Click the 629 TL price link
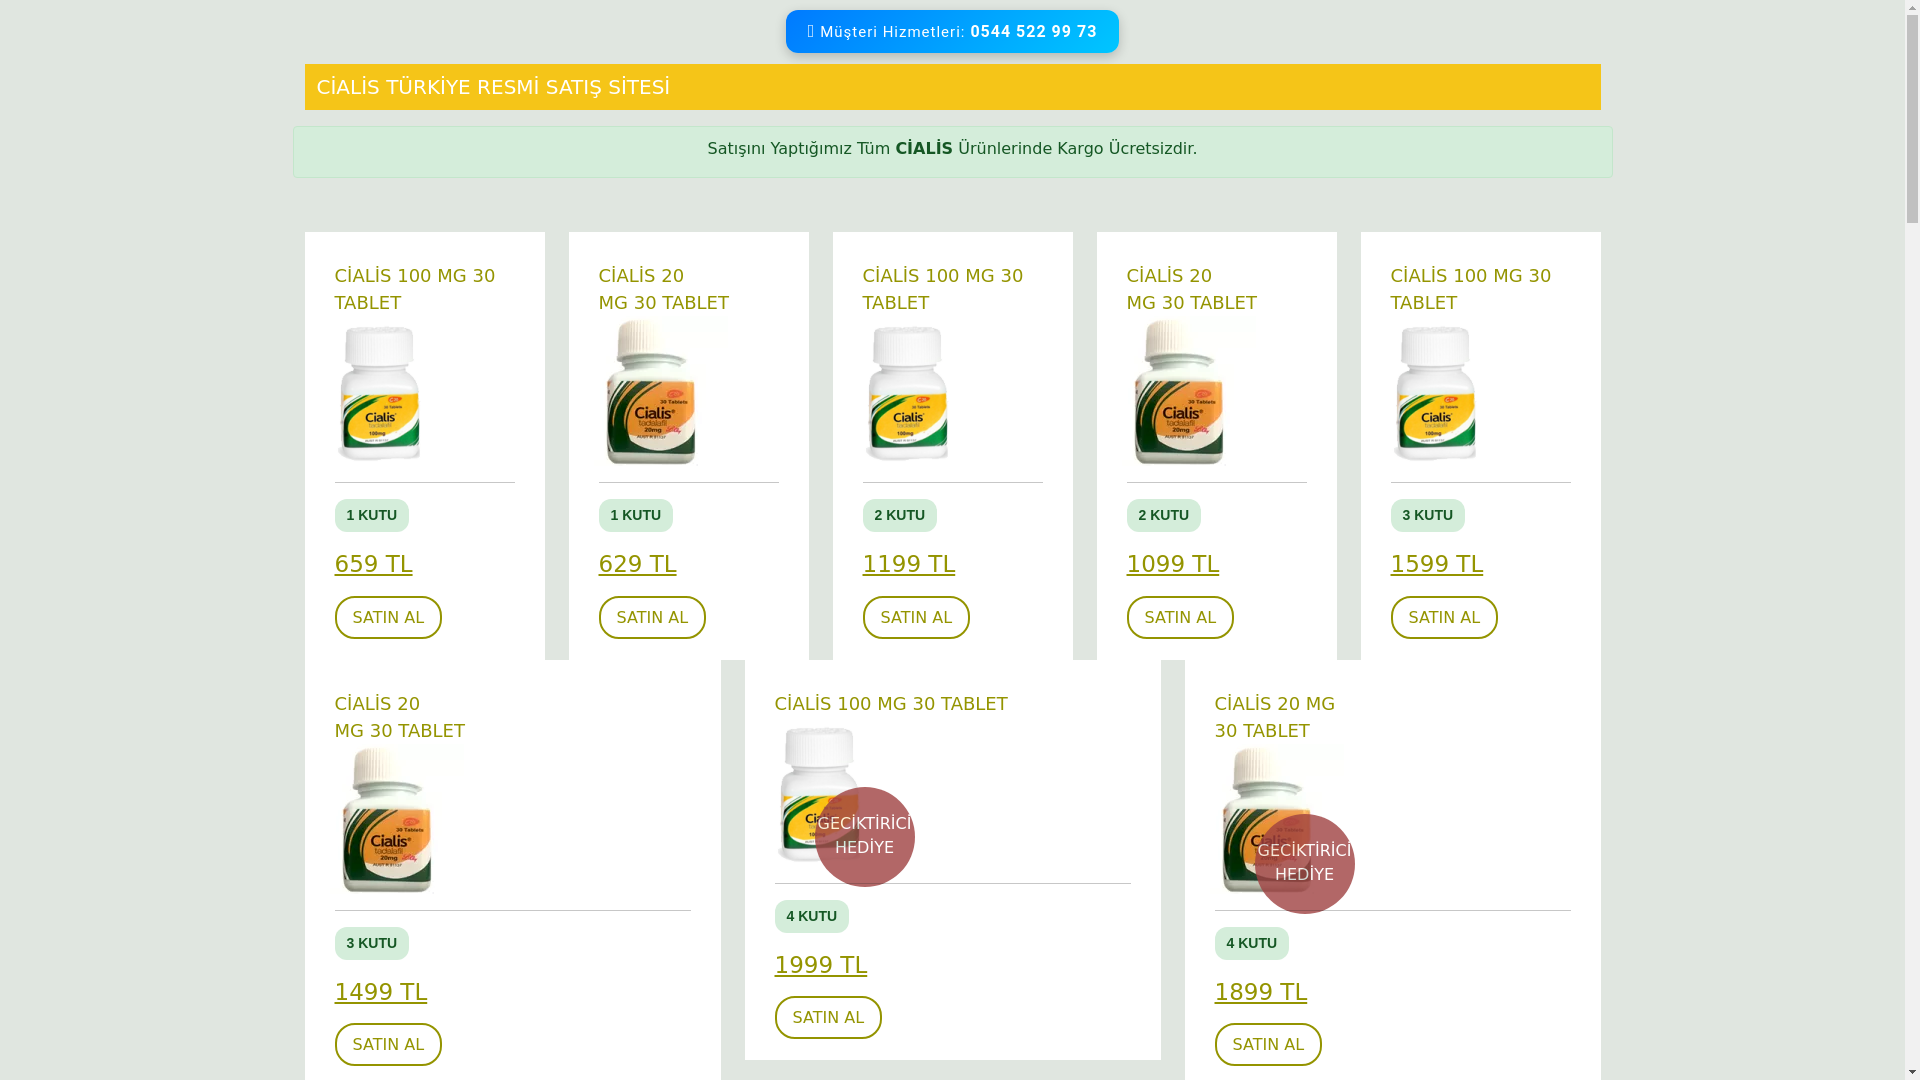The width and height of the screenshot is (1920, 1080). tap(637, 564)
